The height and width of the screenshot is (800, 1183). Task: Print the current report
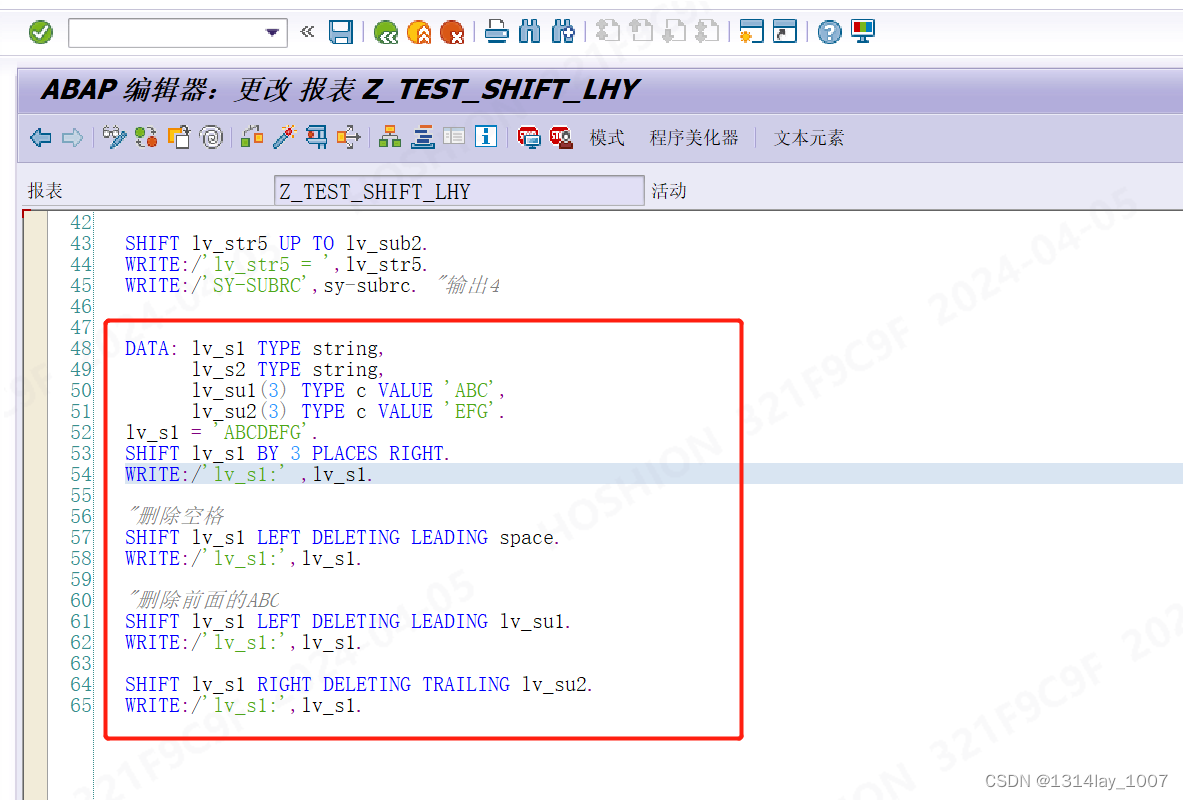coord(498,31)
